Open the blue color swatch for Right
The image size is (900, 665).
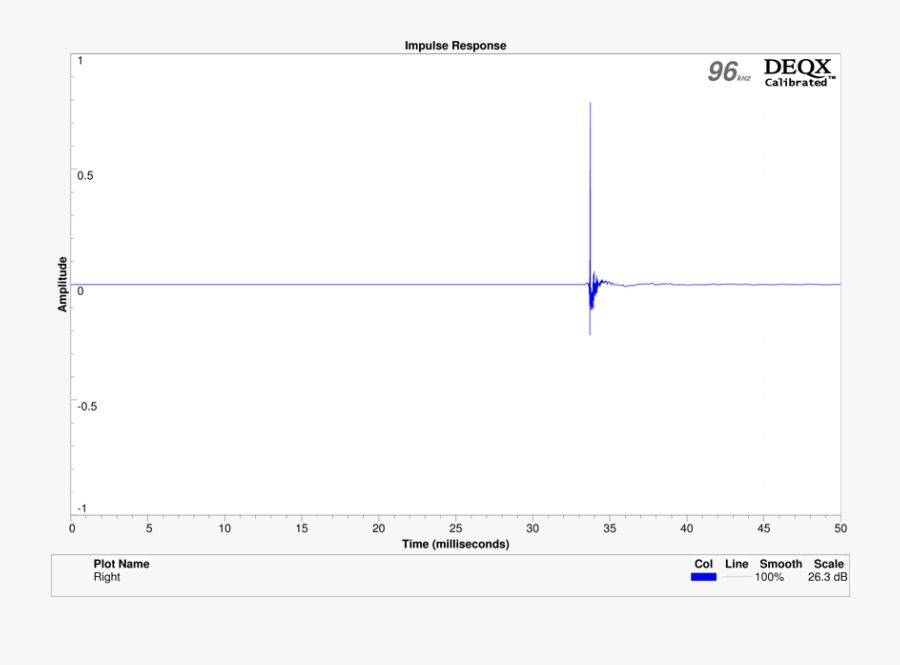pos(703,577)
